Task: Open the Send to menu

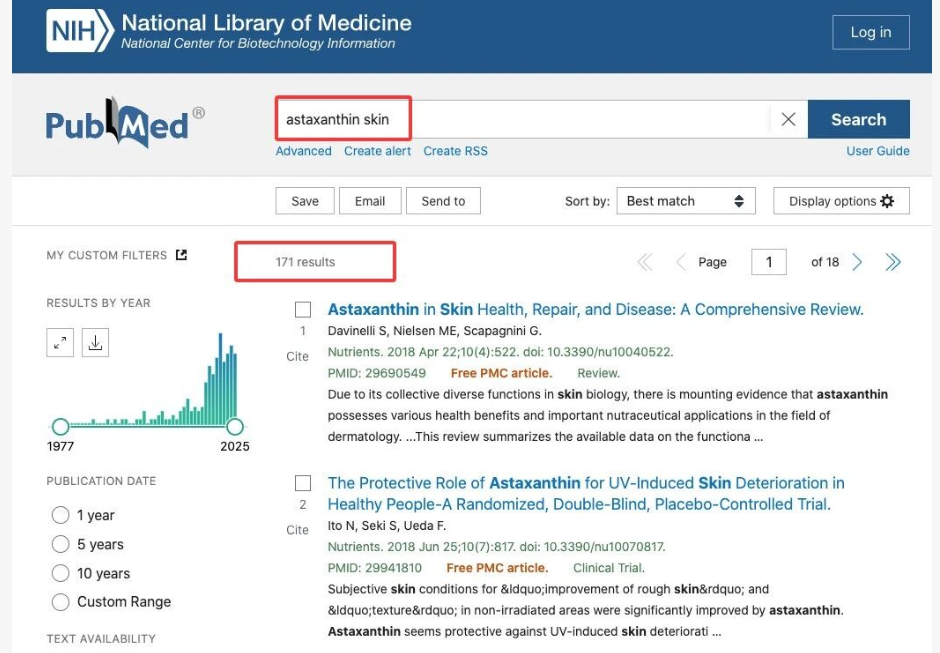Action: (x=443, y=201)
